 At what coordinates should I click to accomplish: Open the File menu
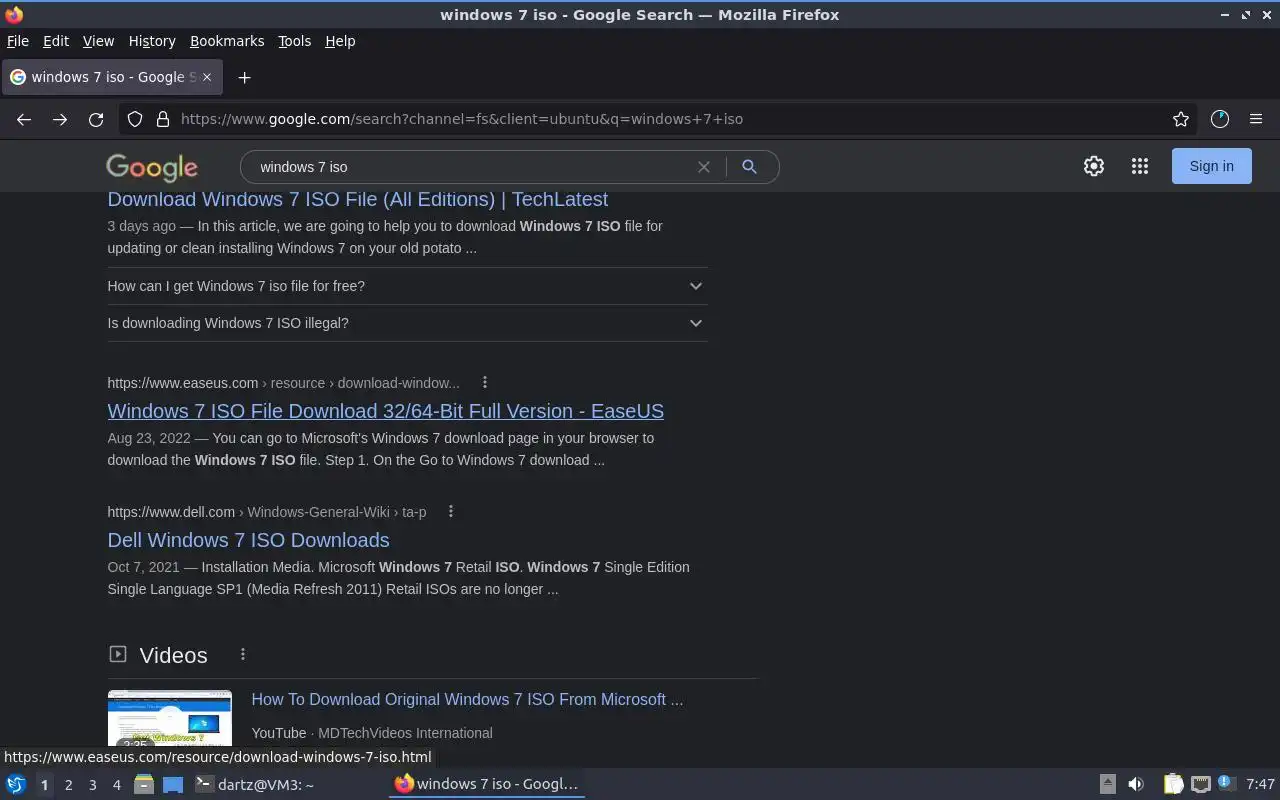pyautogui.click(x=18, y=41)
